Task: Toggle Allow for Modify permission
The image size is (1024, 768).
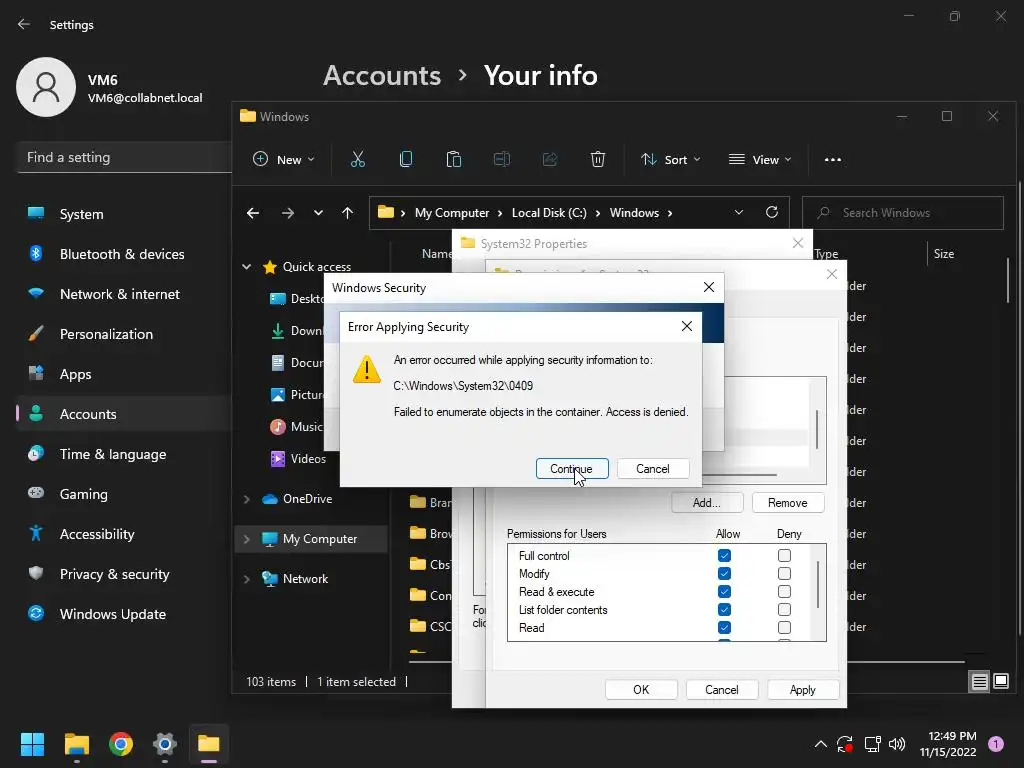Action: [x=724, y=573]
